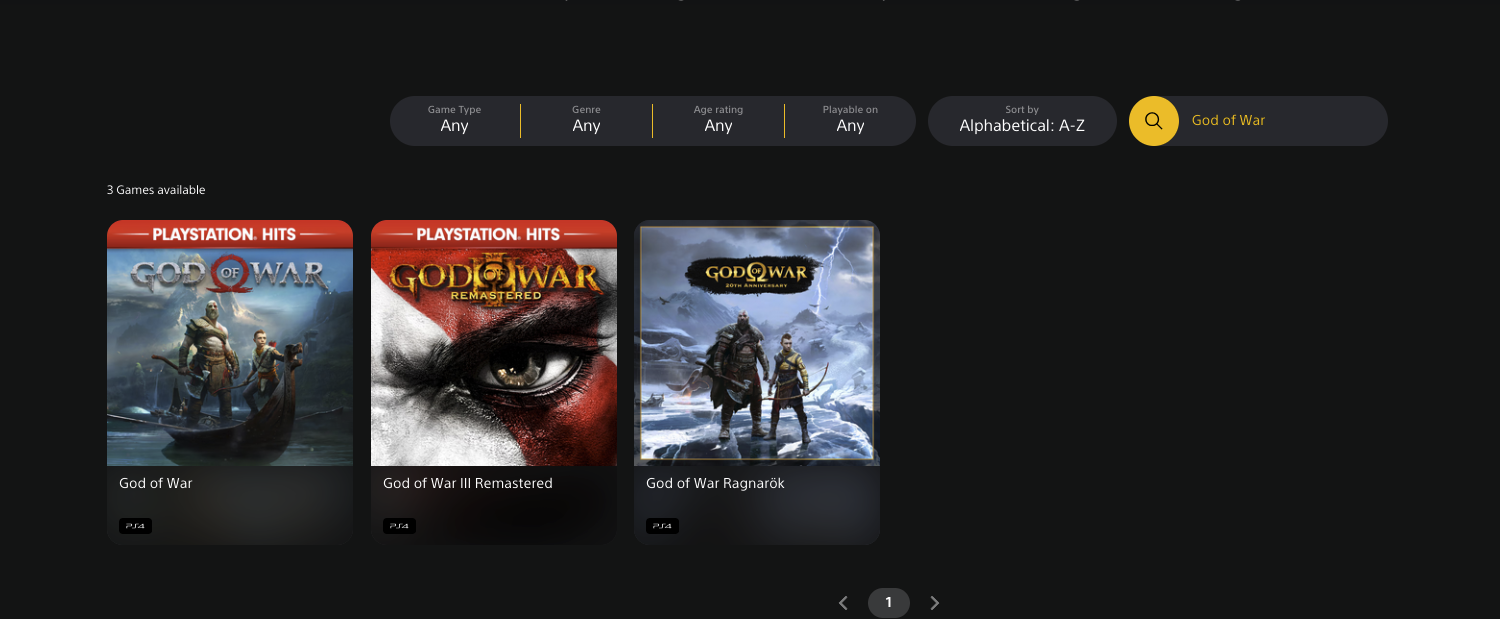Image resolution: width=1500 pixels, height=619 pixels.
Task: Click the God of War III Remastered title
Action: 468,483
